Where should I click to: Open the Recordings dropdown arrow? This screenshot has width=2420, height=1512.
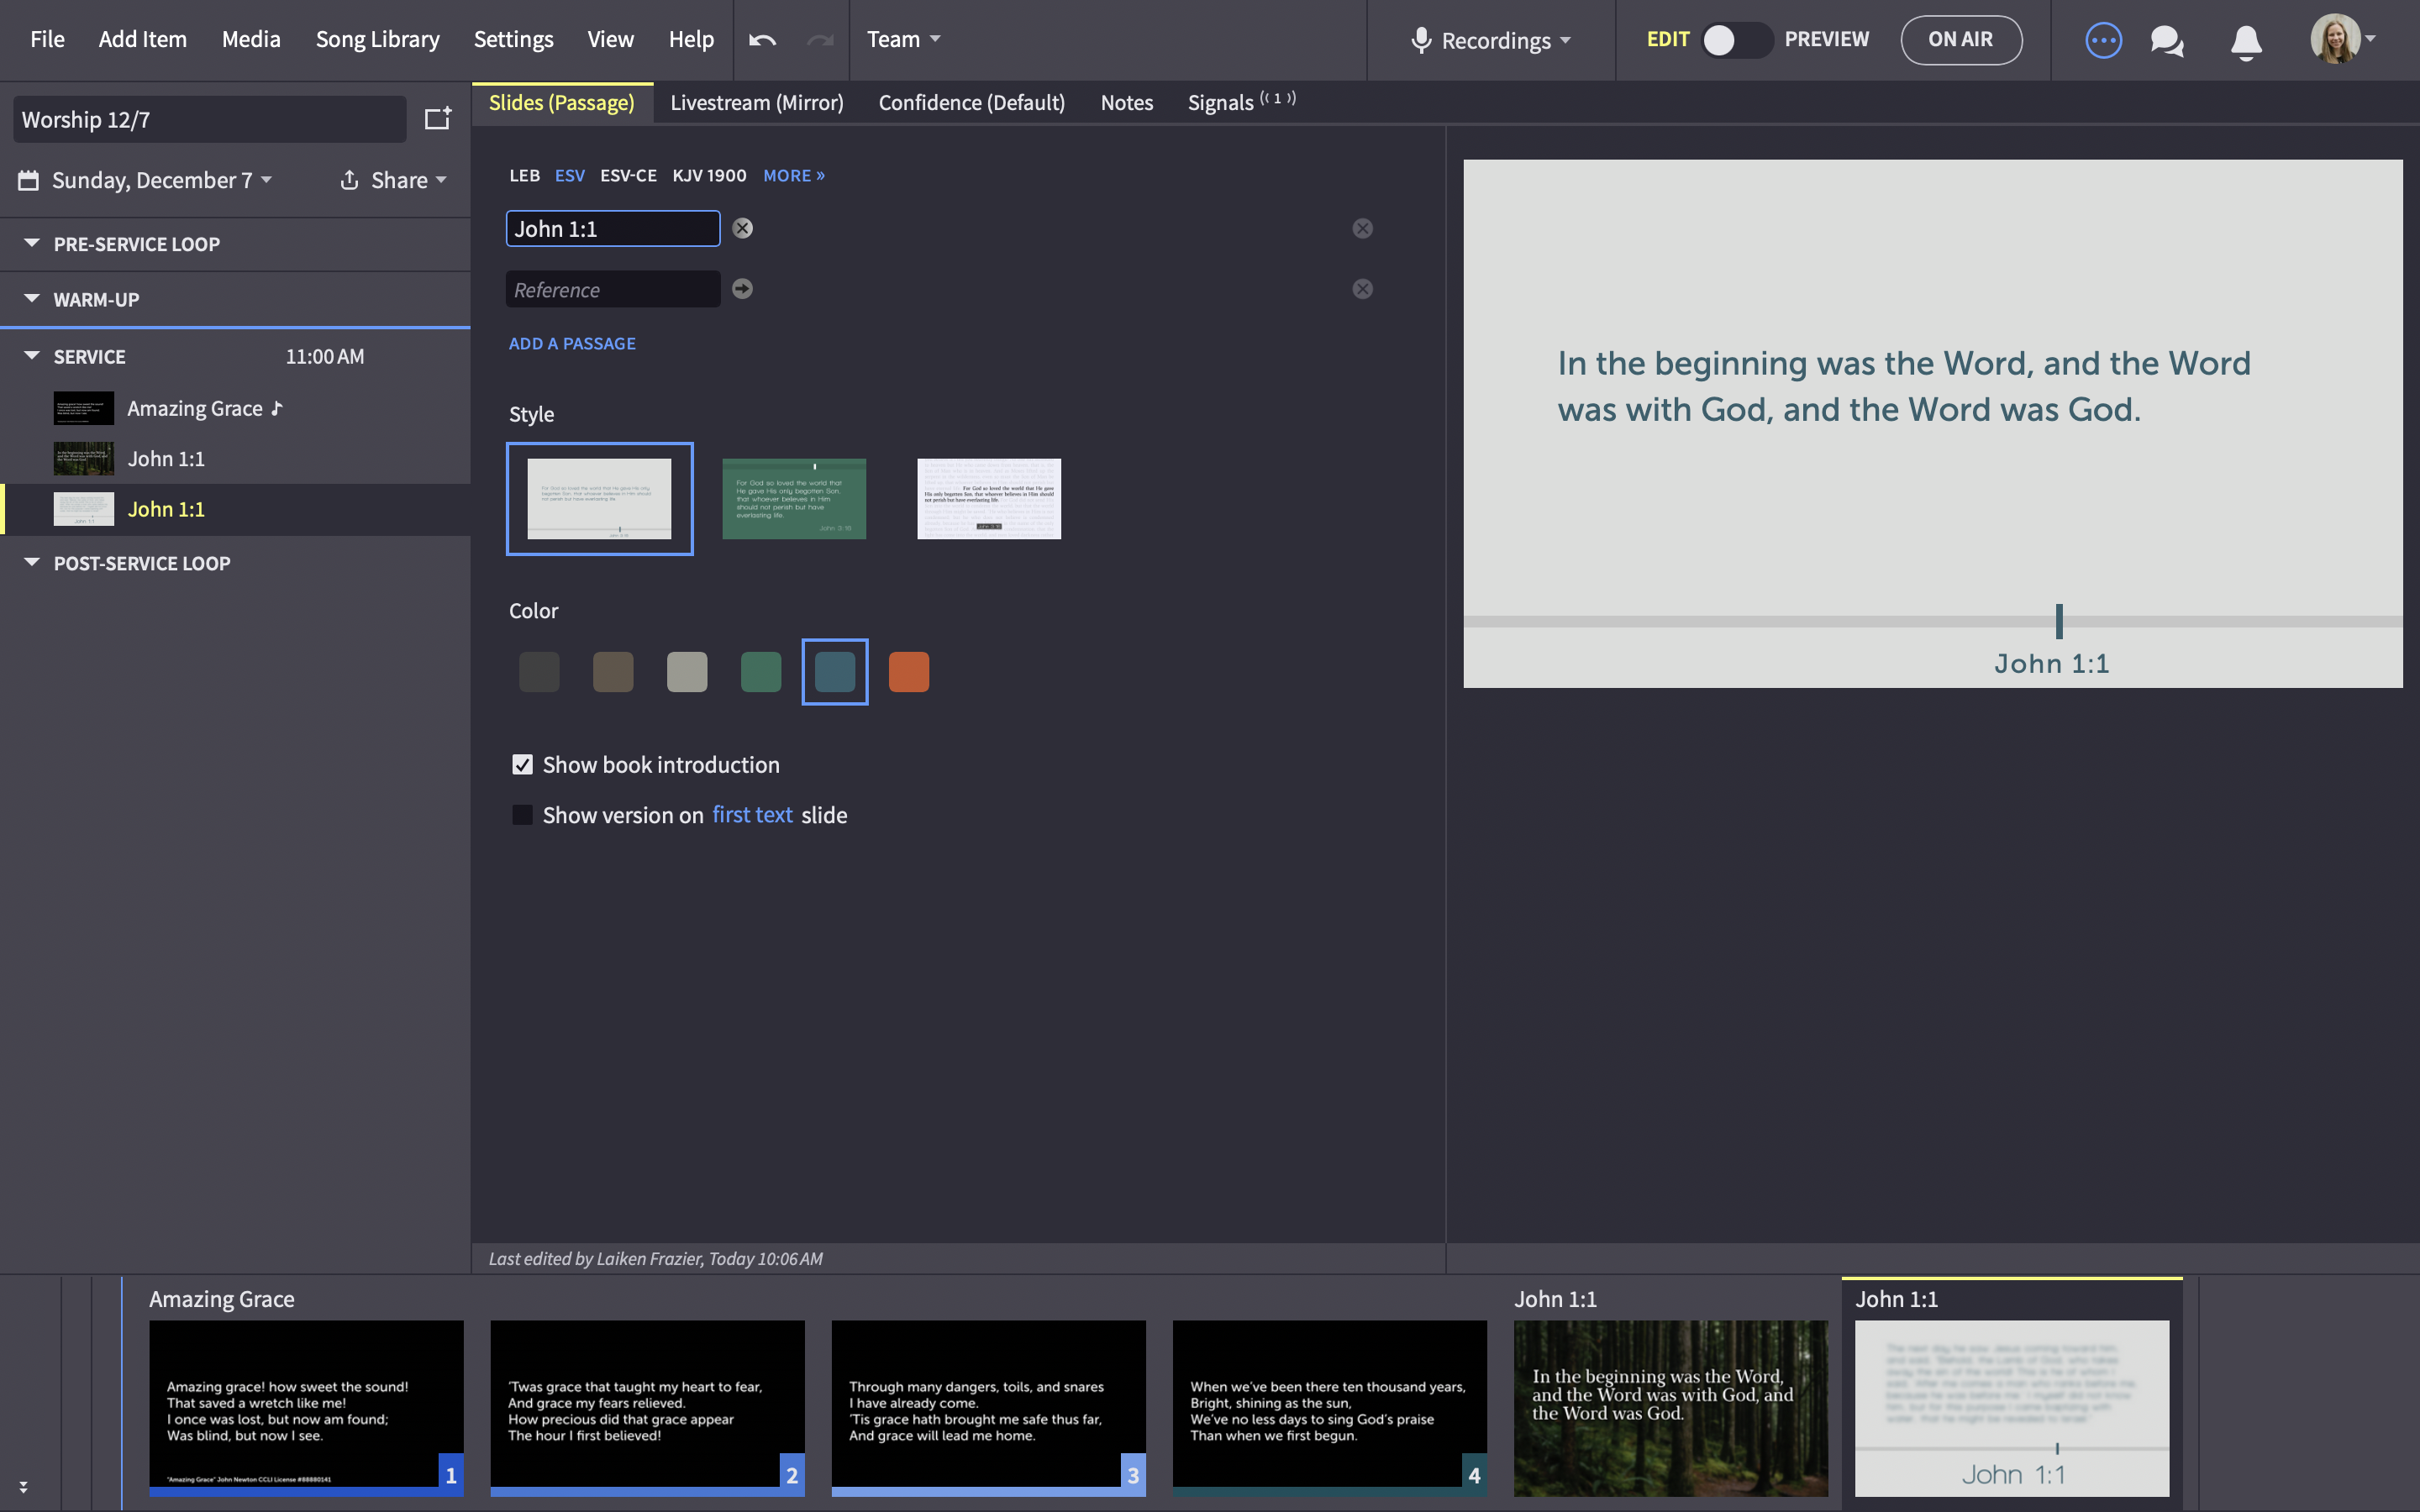coord(1565,41)
